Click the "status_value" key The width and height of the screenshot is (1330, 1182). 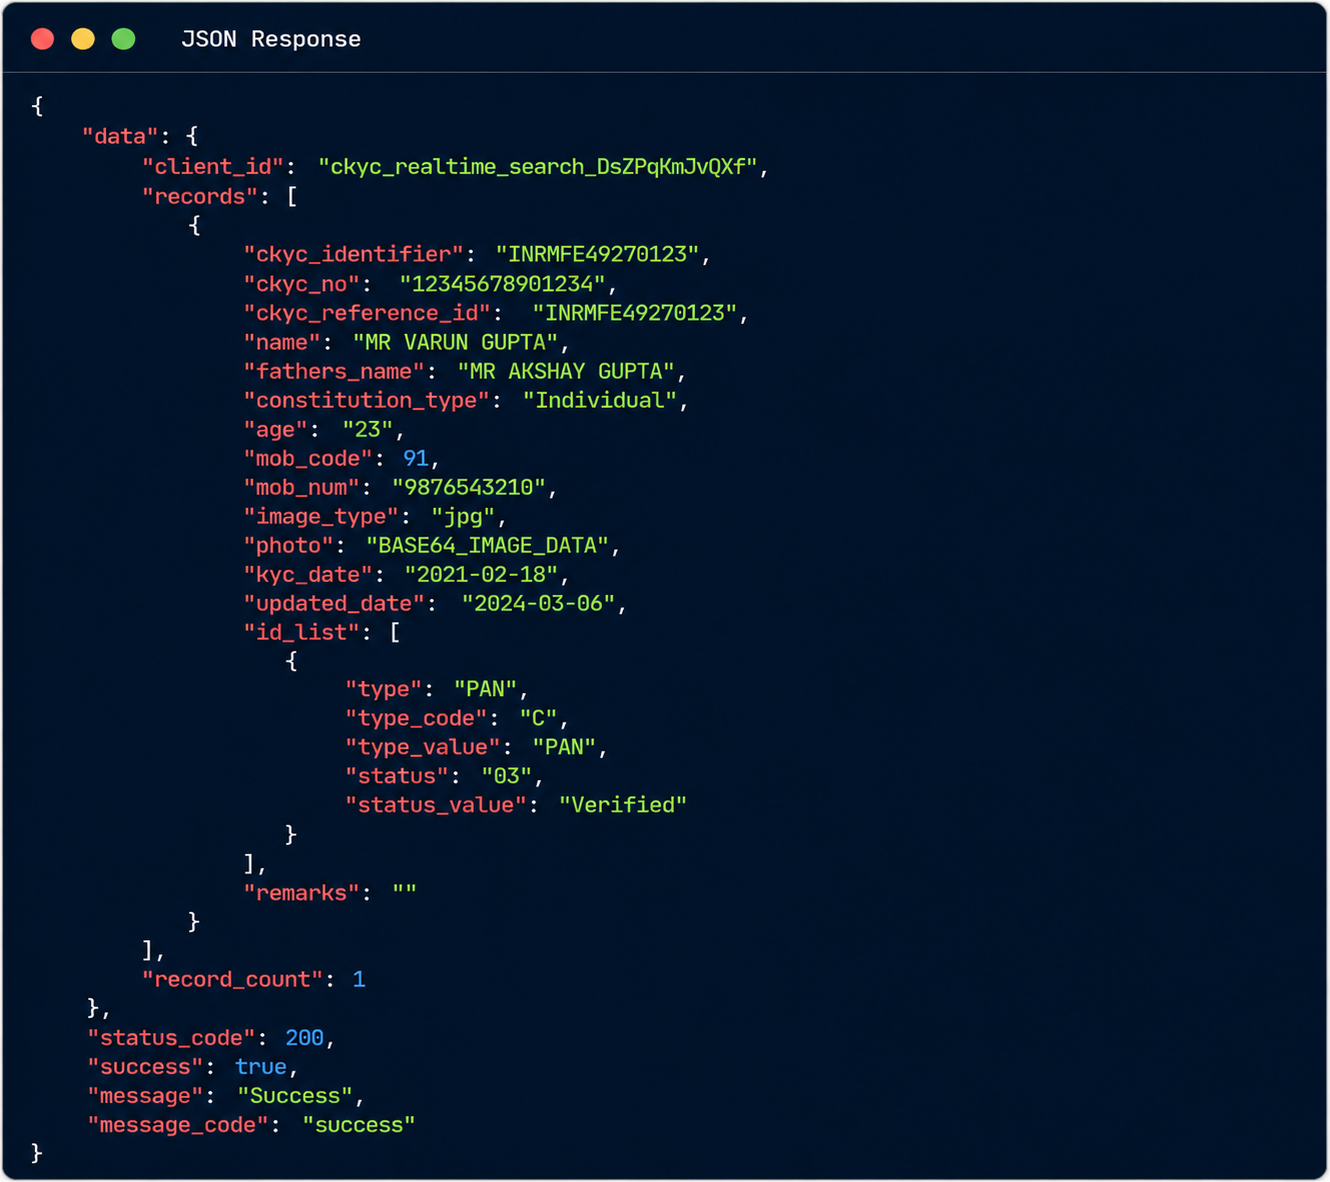tap(435, 805)
